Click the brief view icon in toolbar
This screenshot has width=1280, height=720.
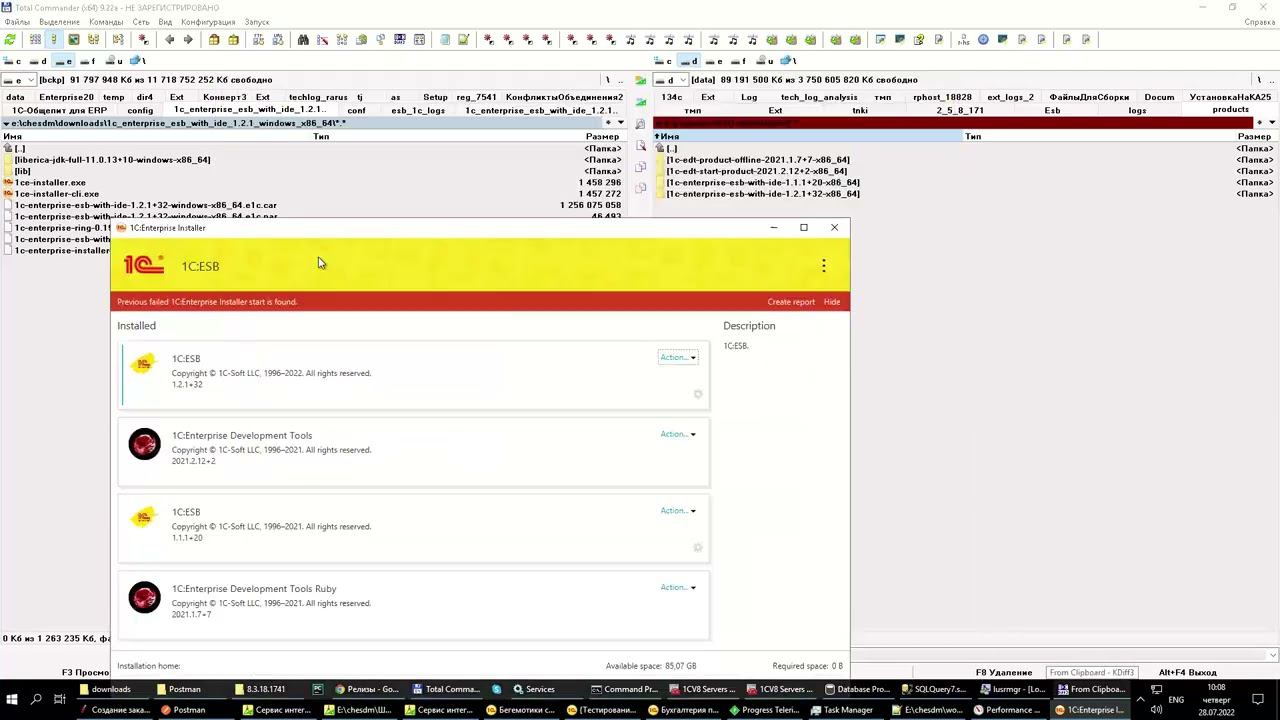coord(35,40)
